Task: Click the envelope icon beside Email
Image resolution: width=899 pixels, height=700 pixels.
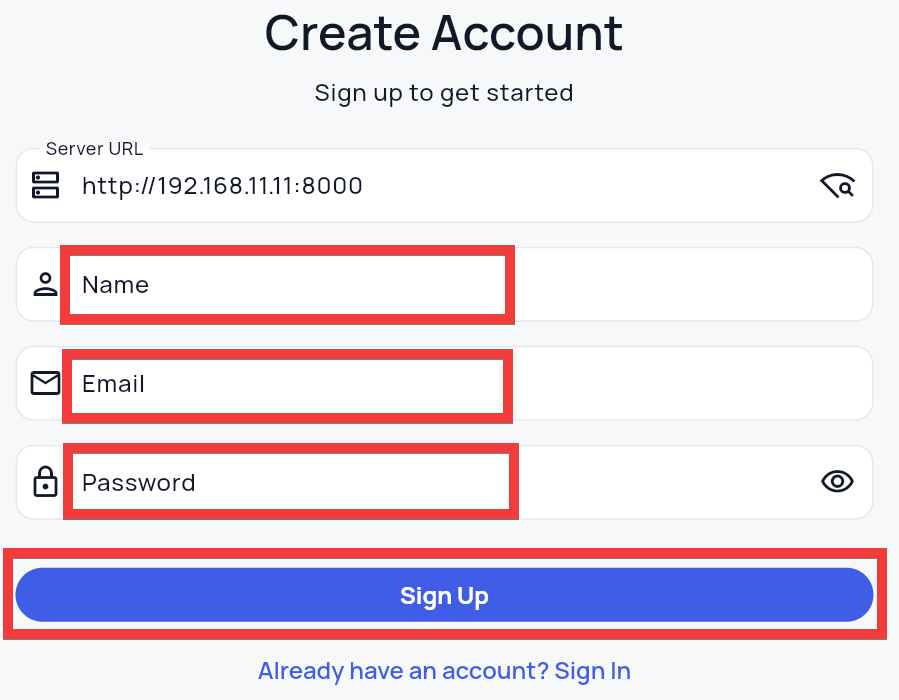Action: 45,383
